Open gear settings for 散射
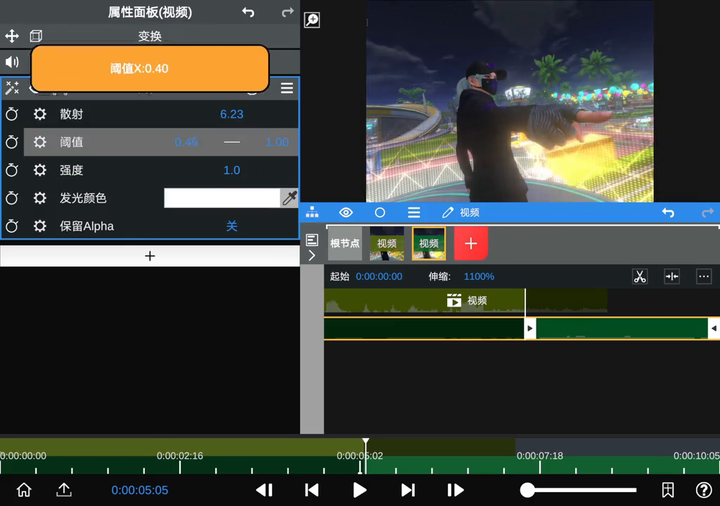The image size is (720, 506). (40, 114)
